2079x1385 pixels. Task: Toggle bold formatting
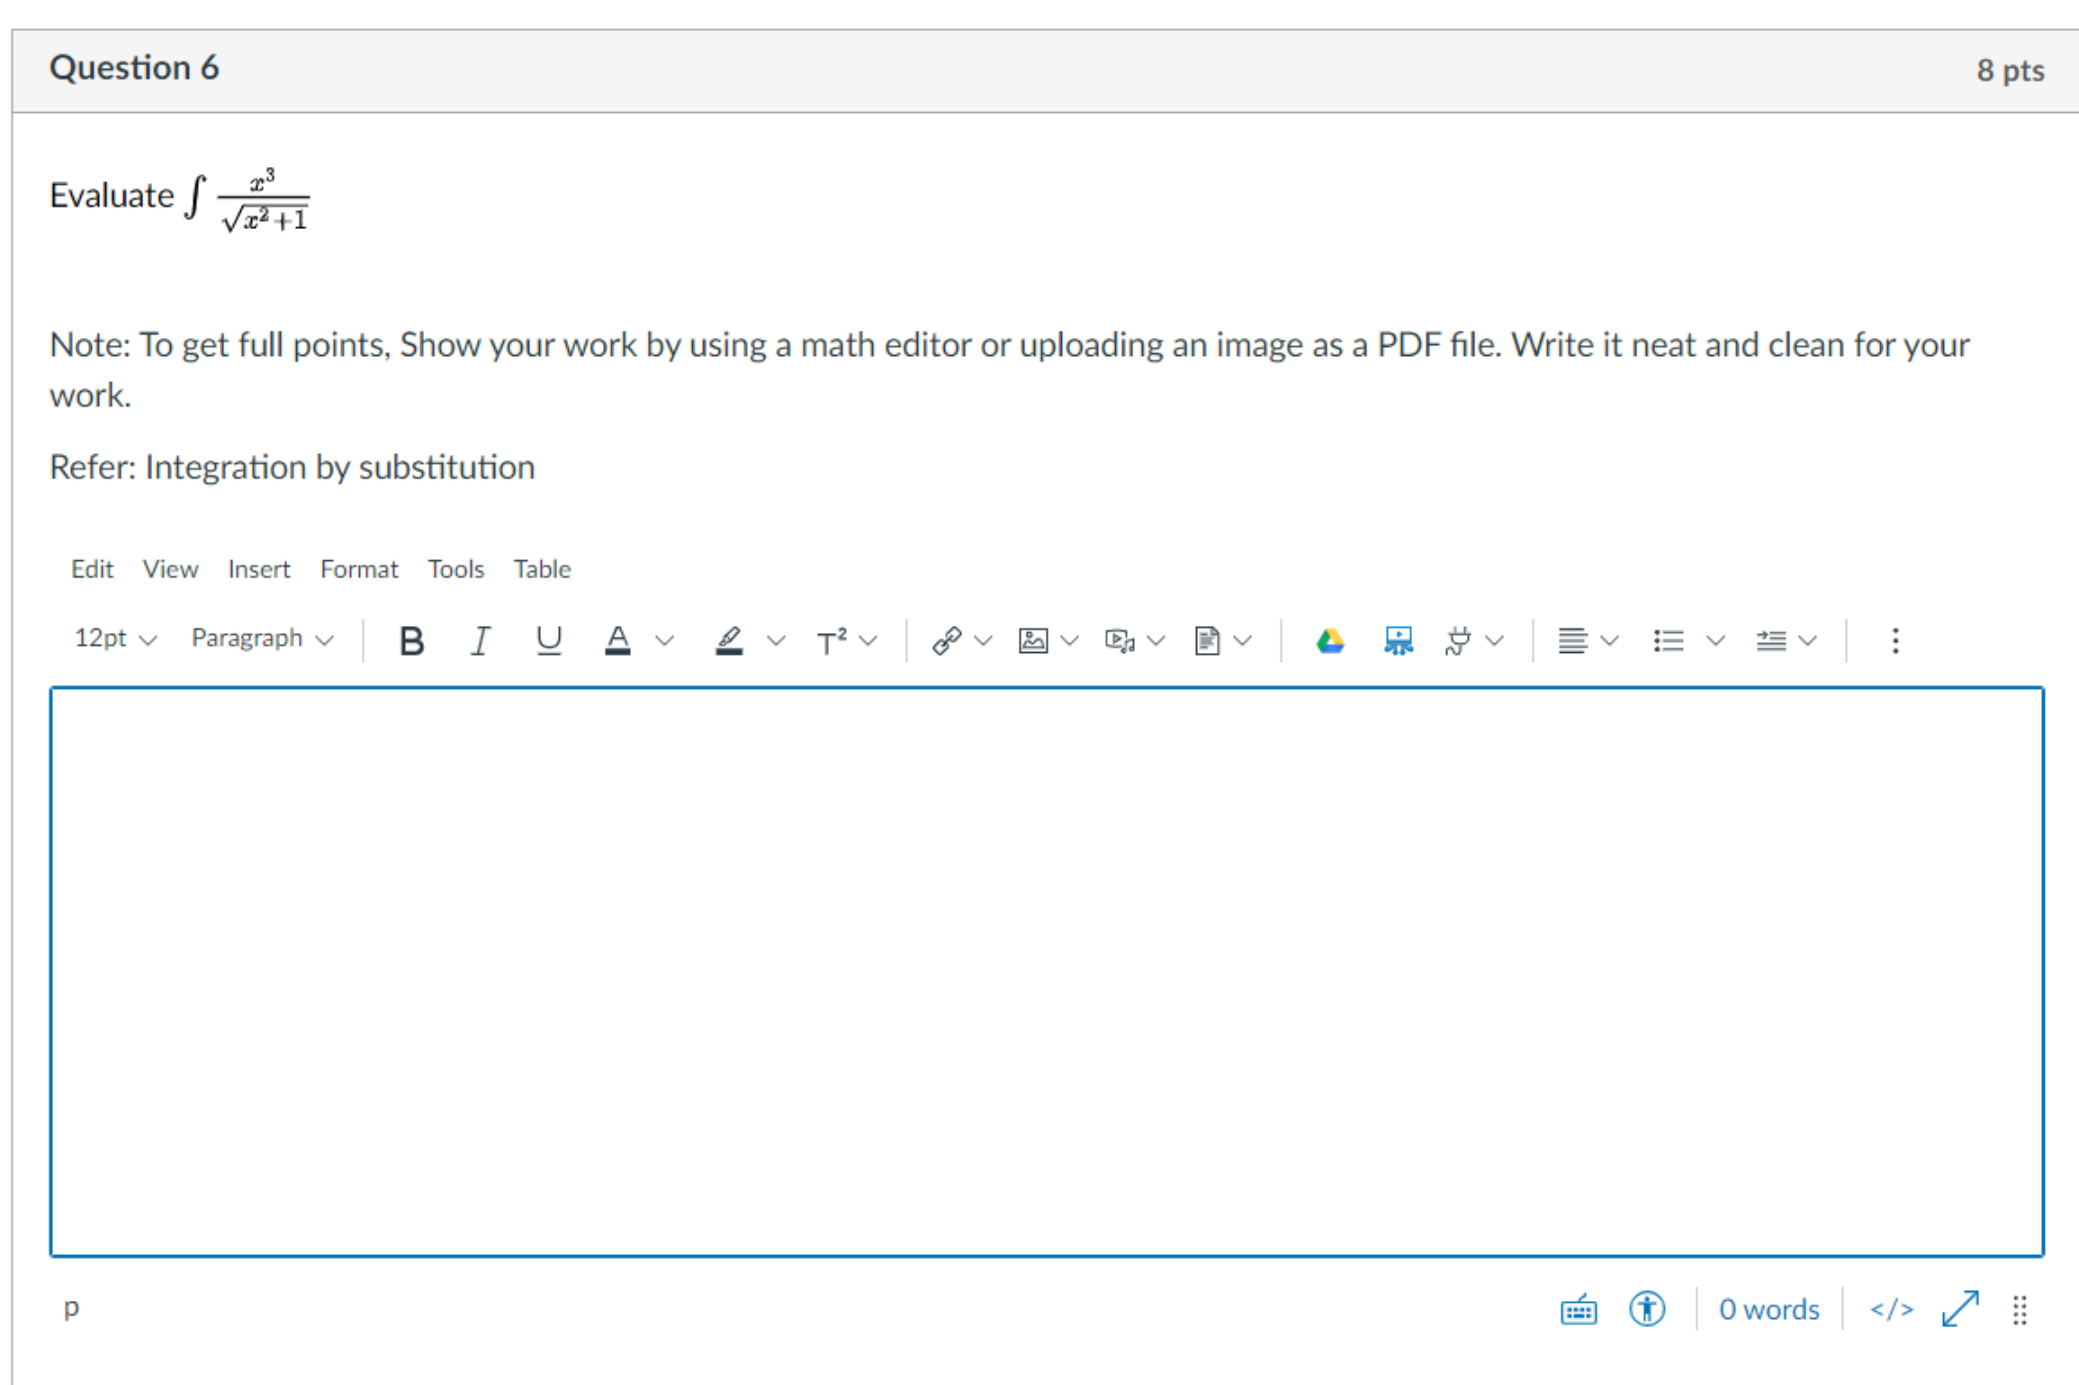pos(411,640)
